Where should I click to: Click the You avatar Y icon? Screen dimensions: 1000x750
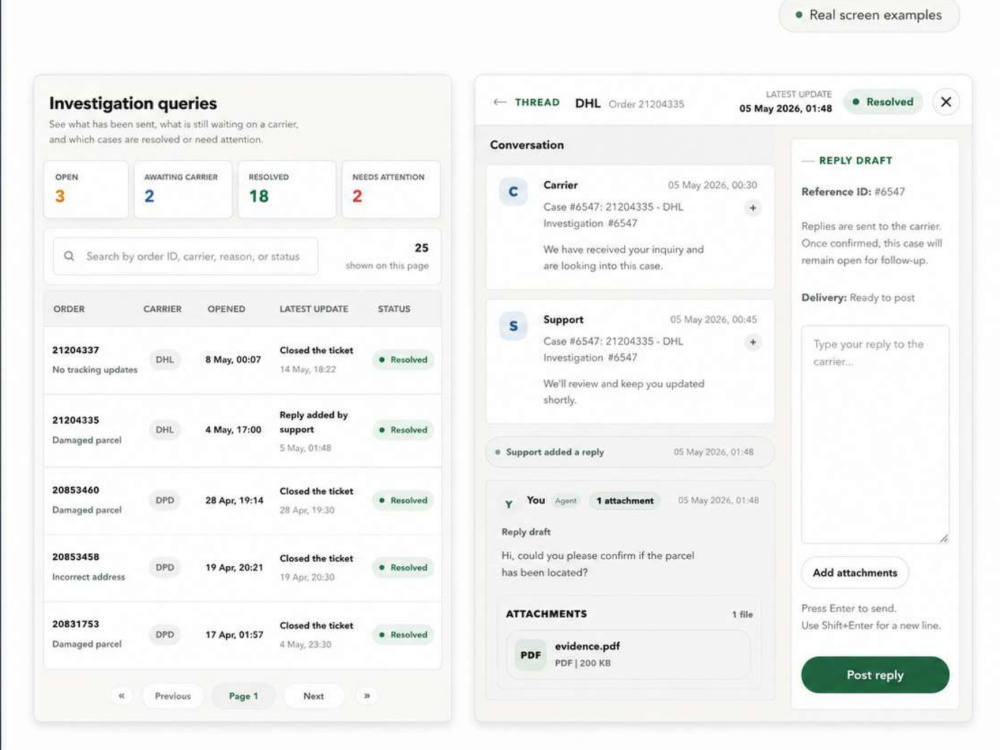pyautogui.click(x=509, y=504)
